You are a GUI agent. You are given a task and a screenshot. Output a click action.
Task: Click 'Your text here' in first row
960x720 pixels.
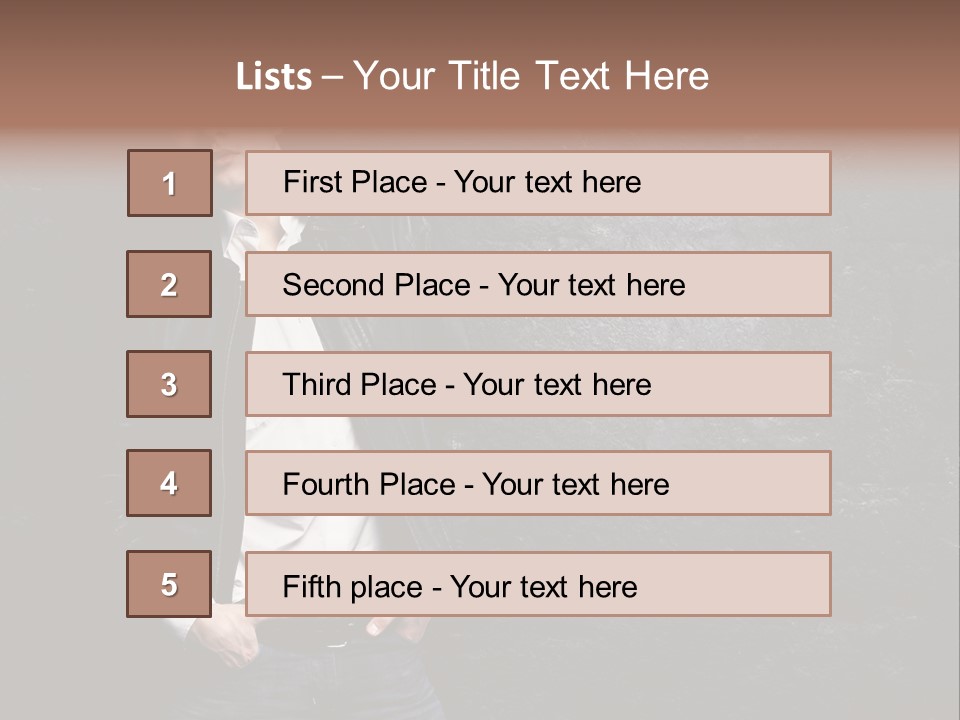tap(547, 182)
